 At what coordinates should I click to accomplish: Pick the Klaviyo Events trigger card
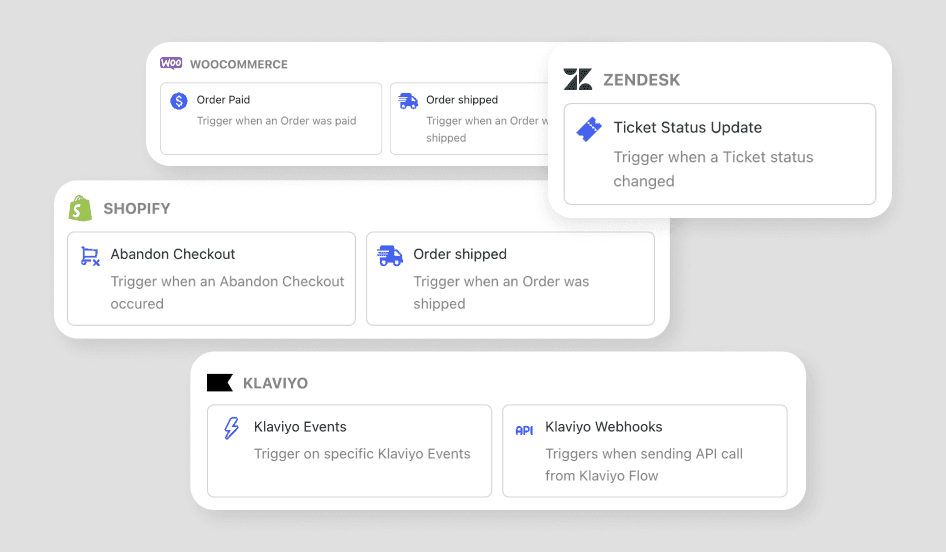[x=349, y=451]
